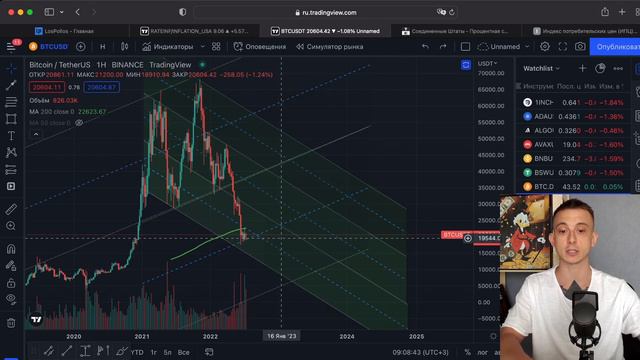Image resolution: width=640 pixels, height=360 pixels.
Task: Select the BTCUSDT Unnamed tab
Action: 325,31
